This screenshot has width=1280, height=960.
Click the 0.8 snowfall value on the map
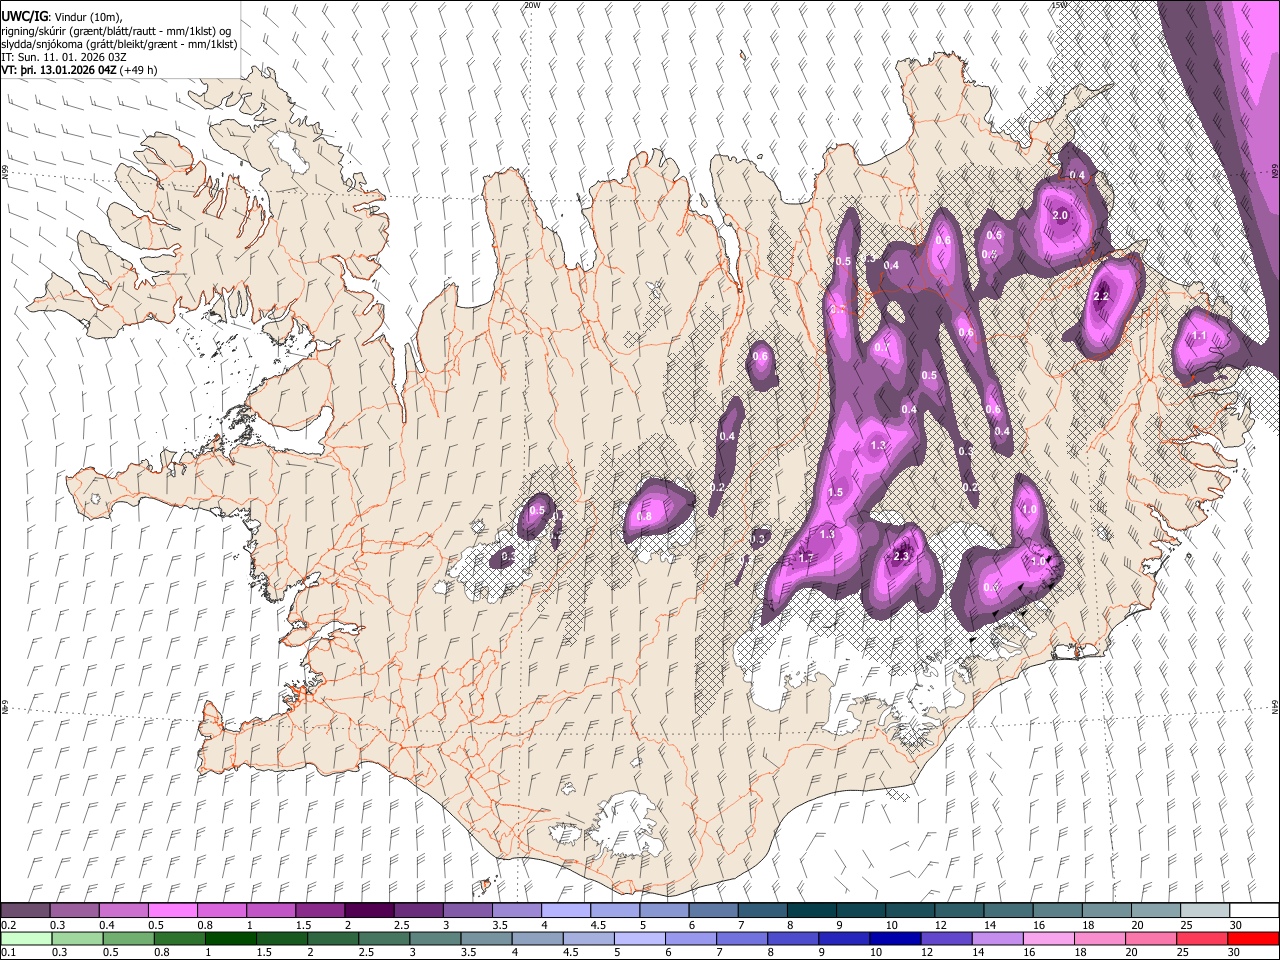[x=644, y=516]
